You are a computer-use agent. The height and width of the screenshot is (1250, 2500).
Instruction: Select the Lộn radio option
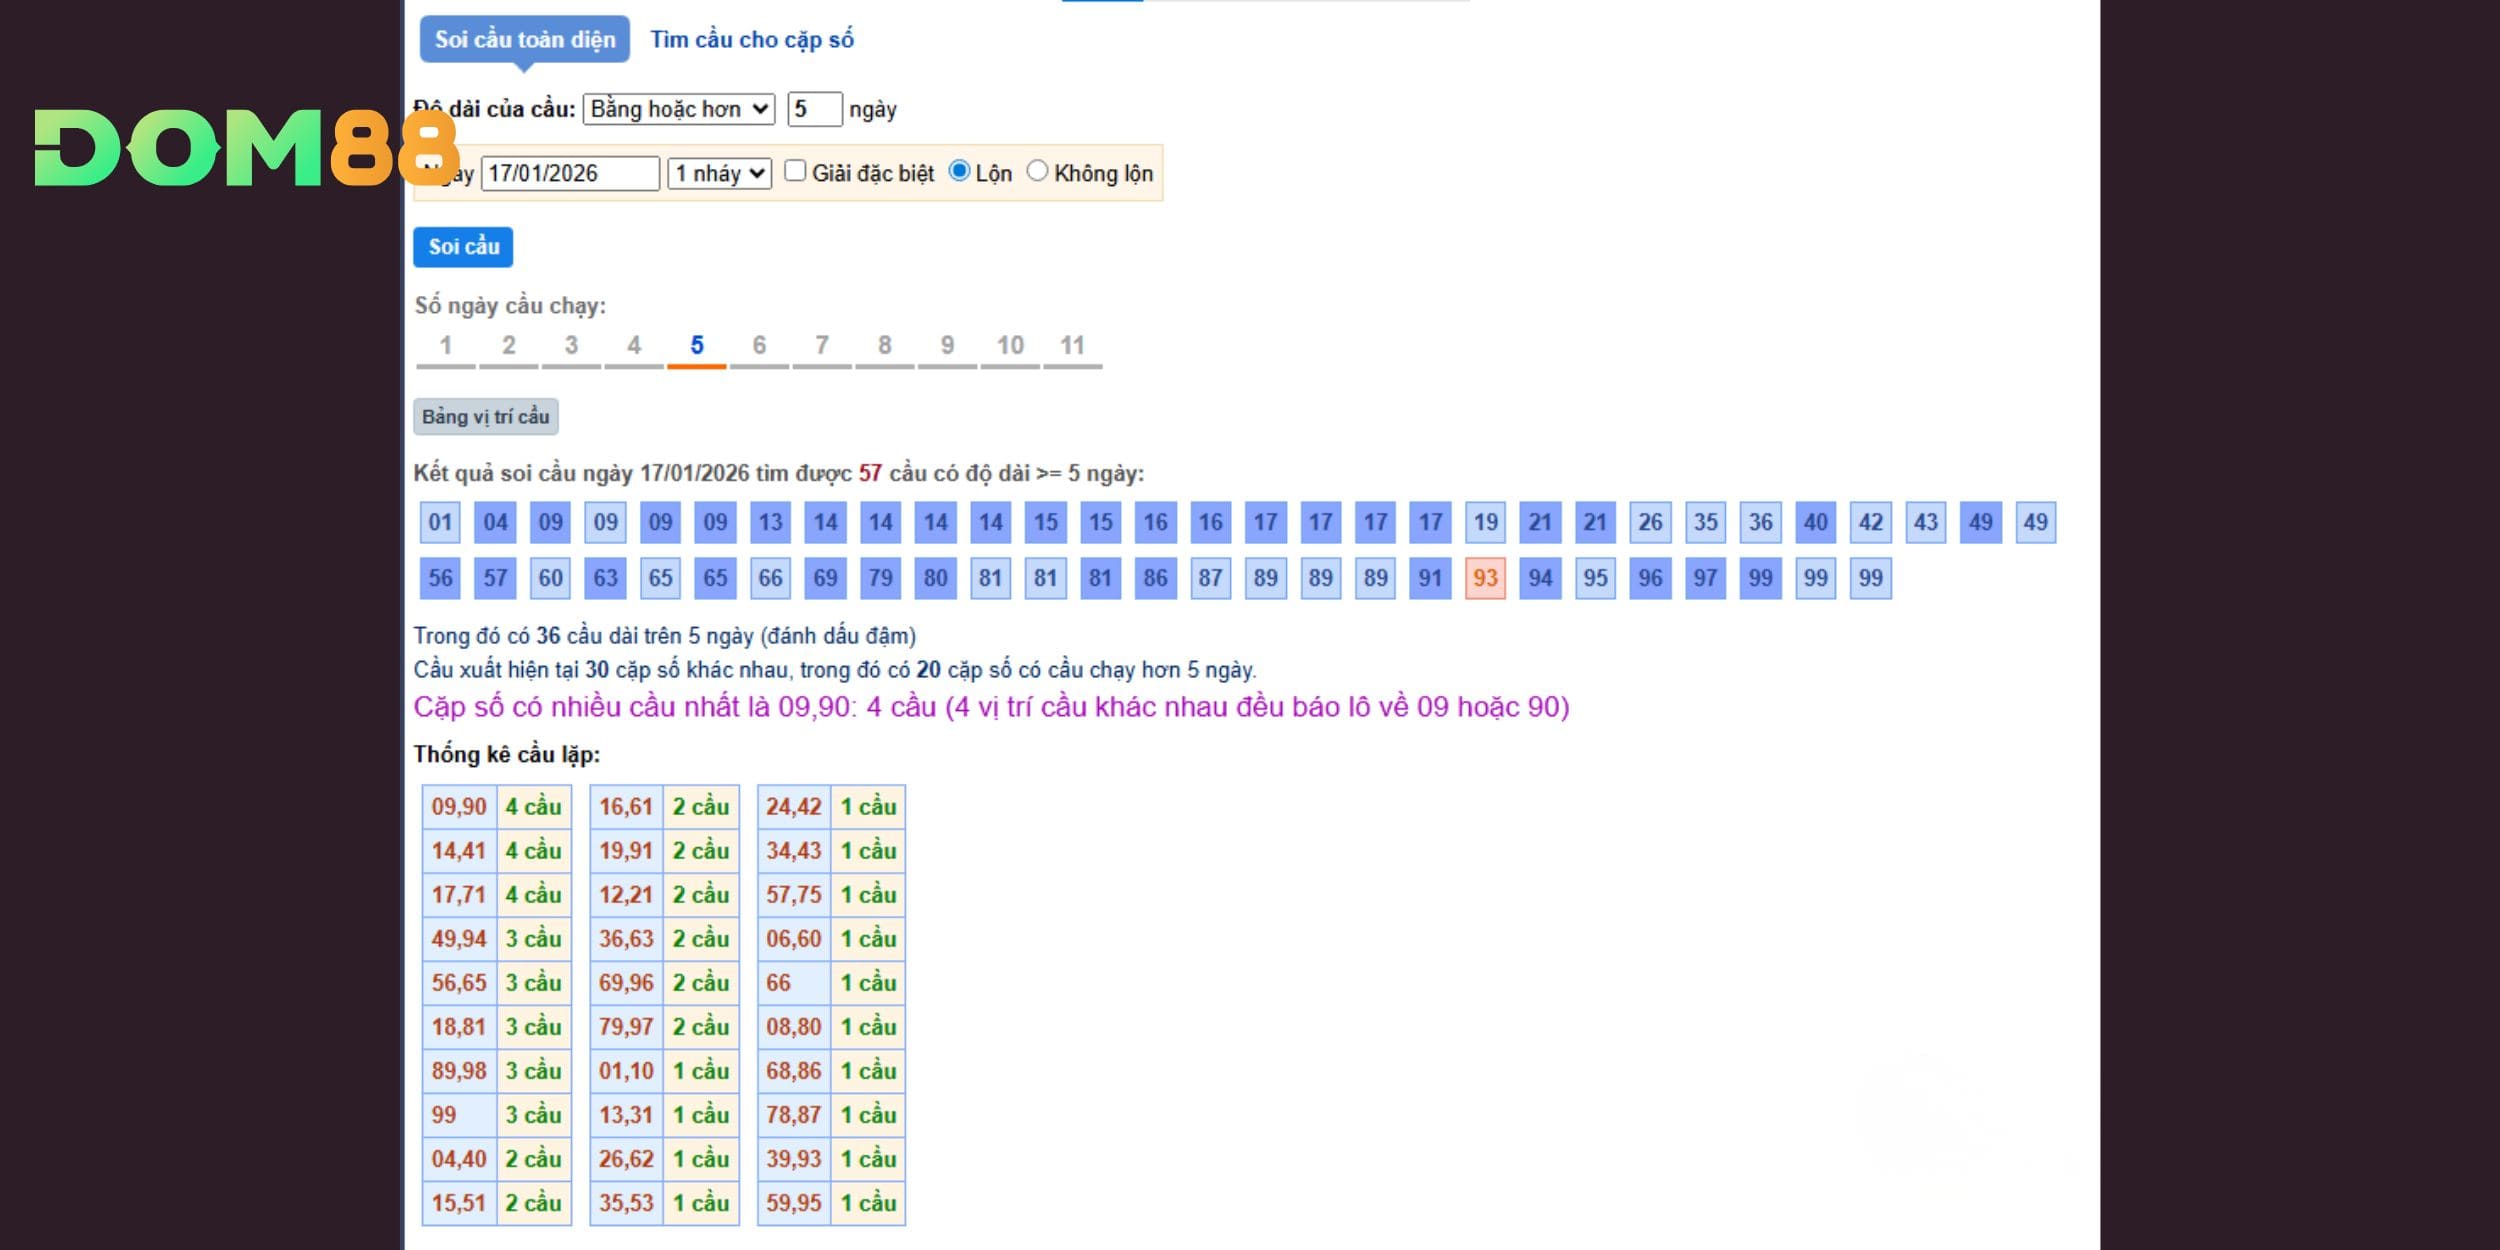click(959, 171)
